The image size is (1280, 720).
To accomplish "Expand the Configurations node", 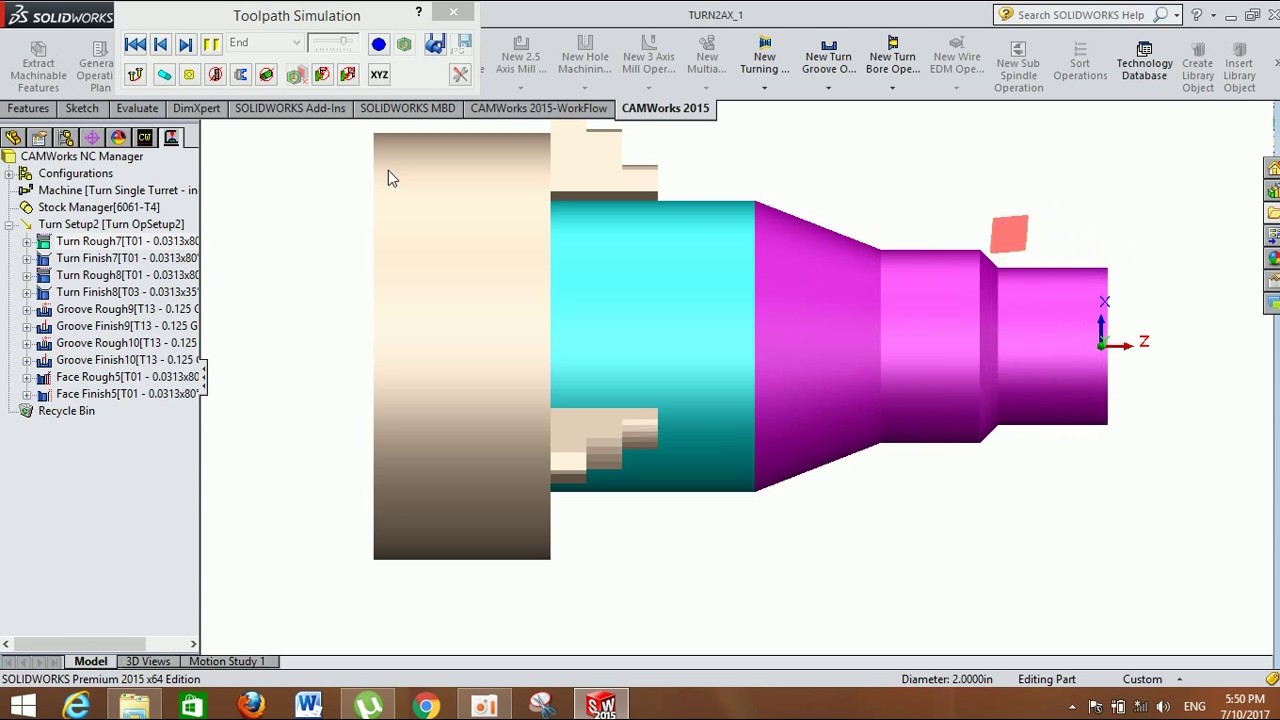I will click(x=9, y=174).
